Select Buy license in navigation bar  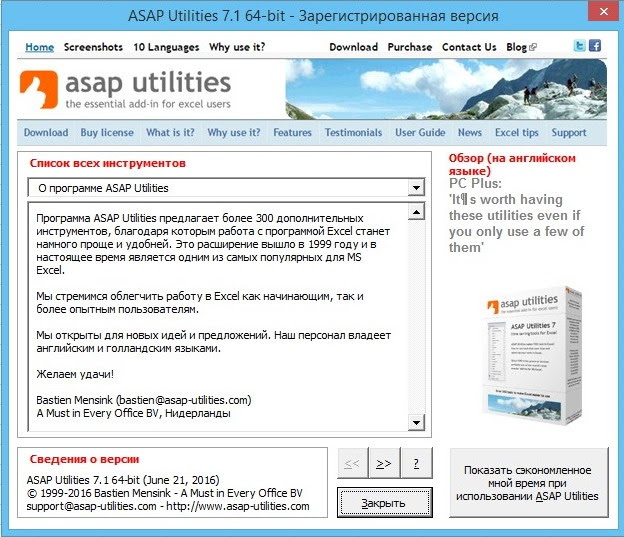click(x=107, y=133)
